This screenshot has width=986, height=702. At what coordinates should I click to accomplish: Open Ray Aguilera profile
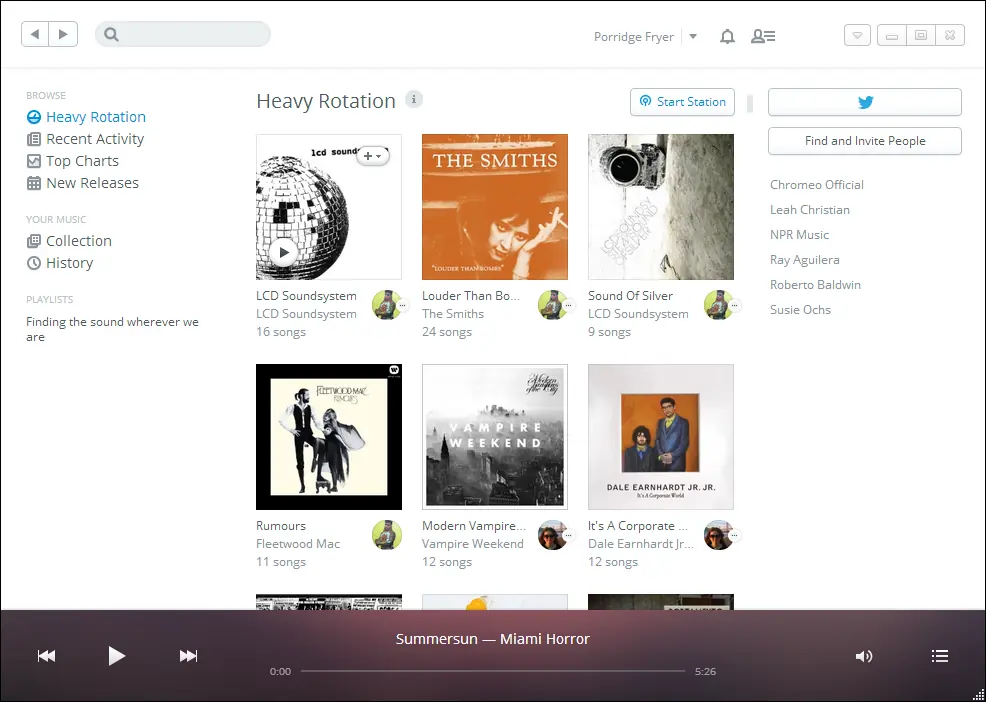[x=804, y=260]
